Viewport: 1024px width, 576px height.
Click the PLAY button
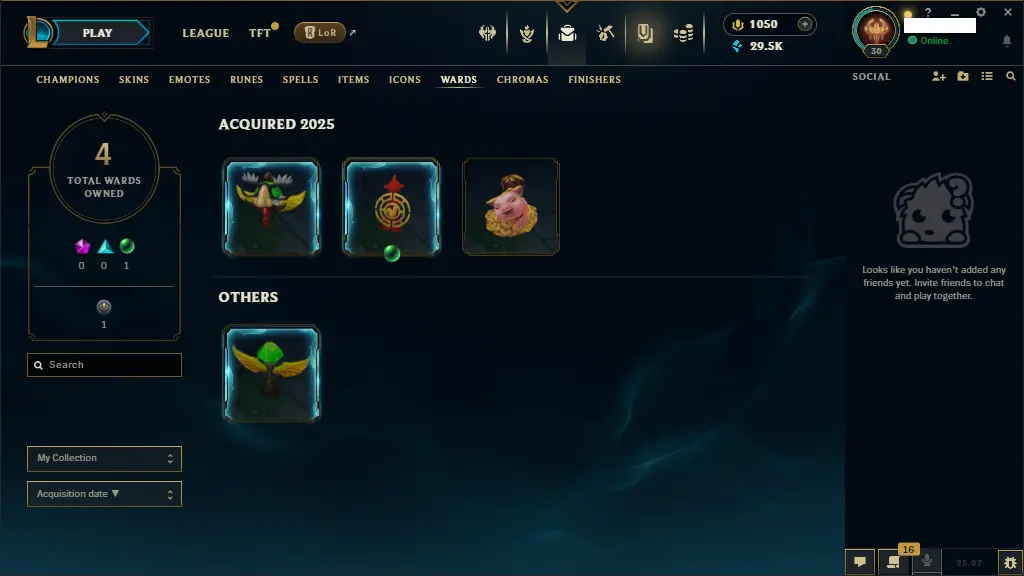99,33
